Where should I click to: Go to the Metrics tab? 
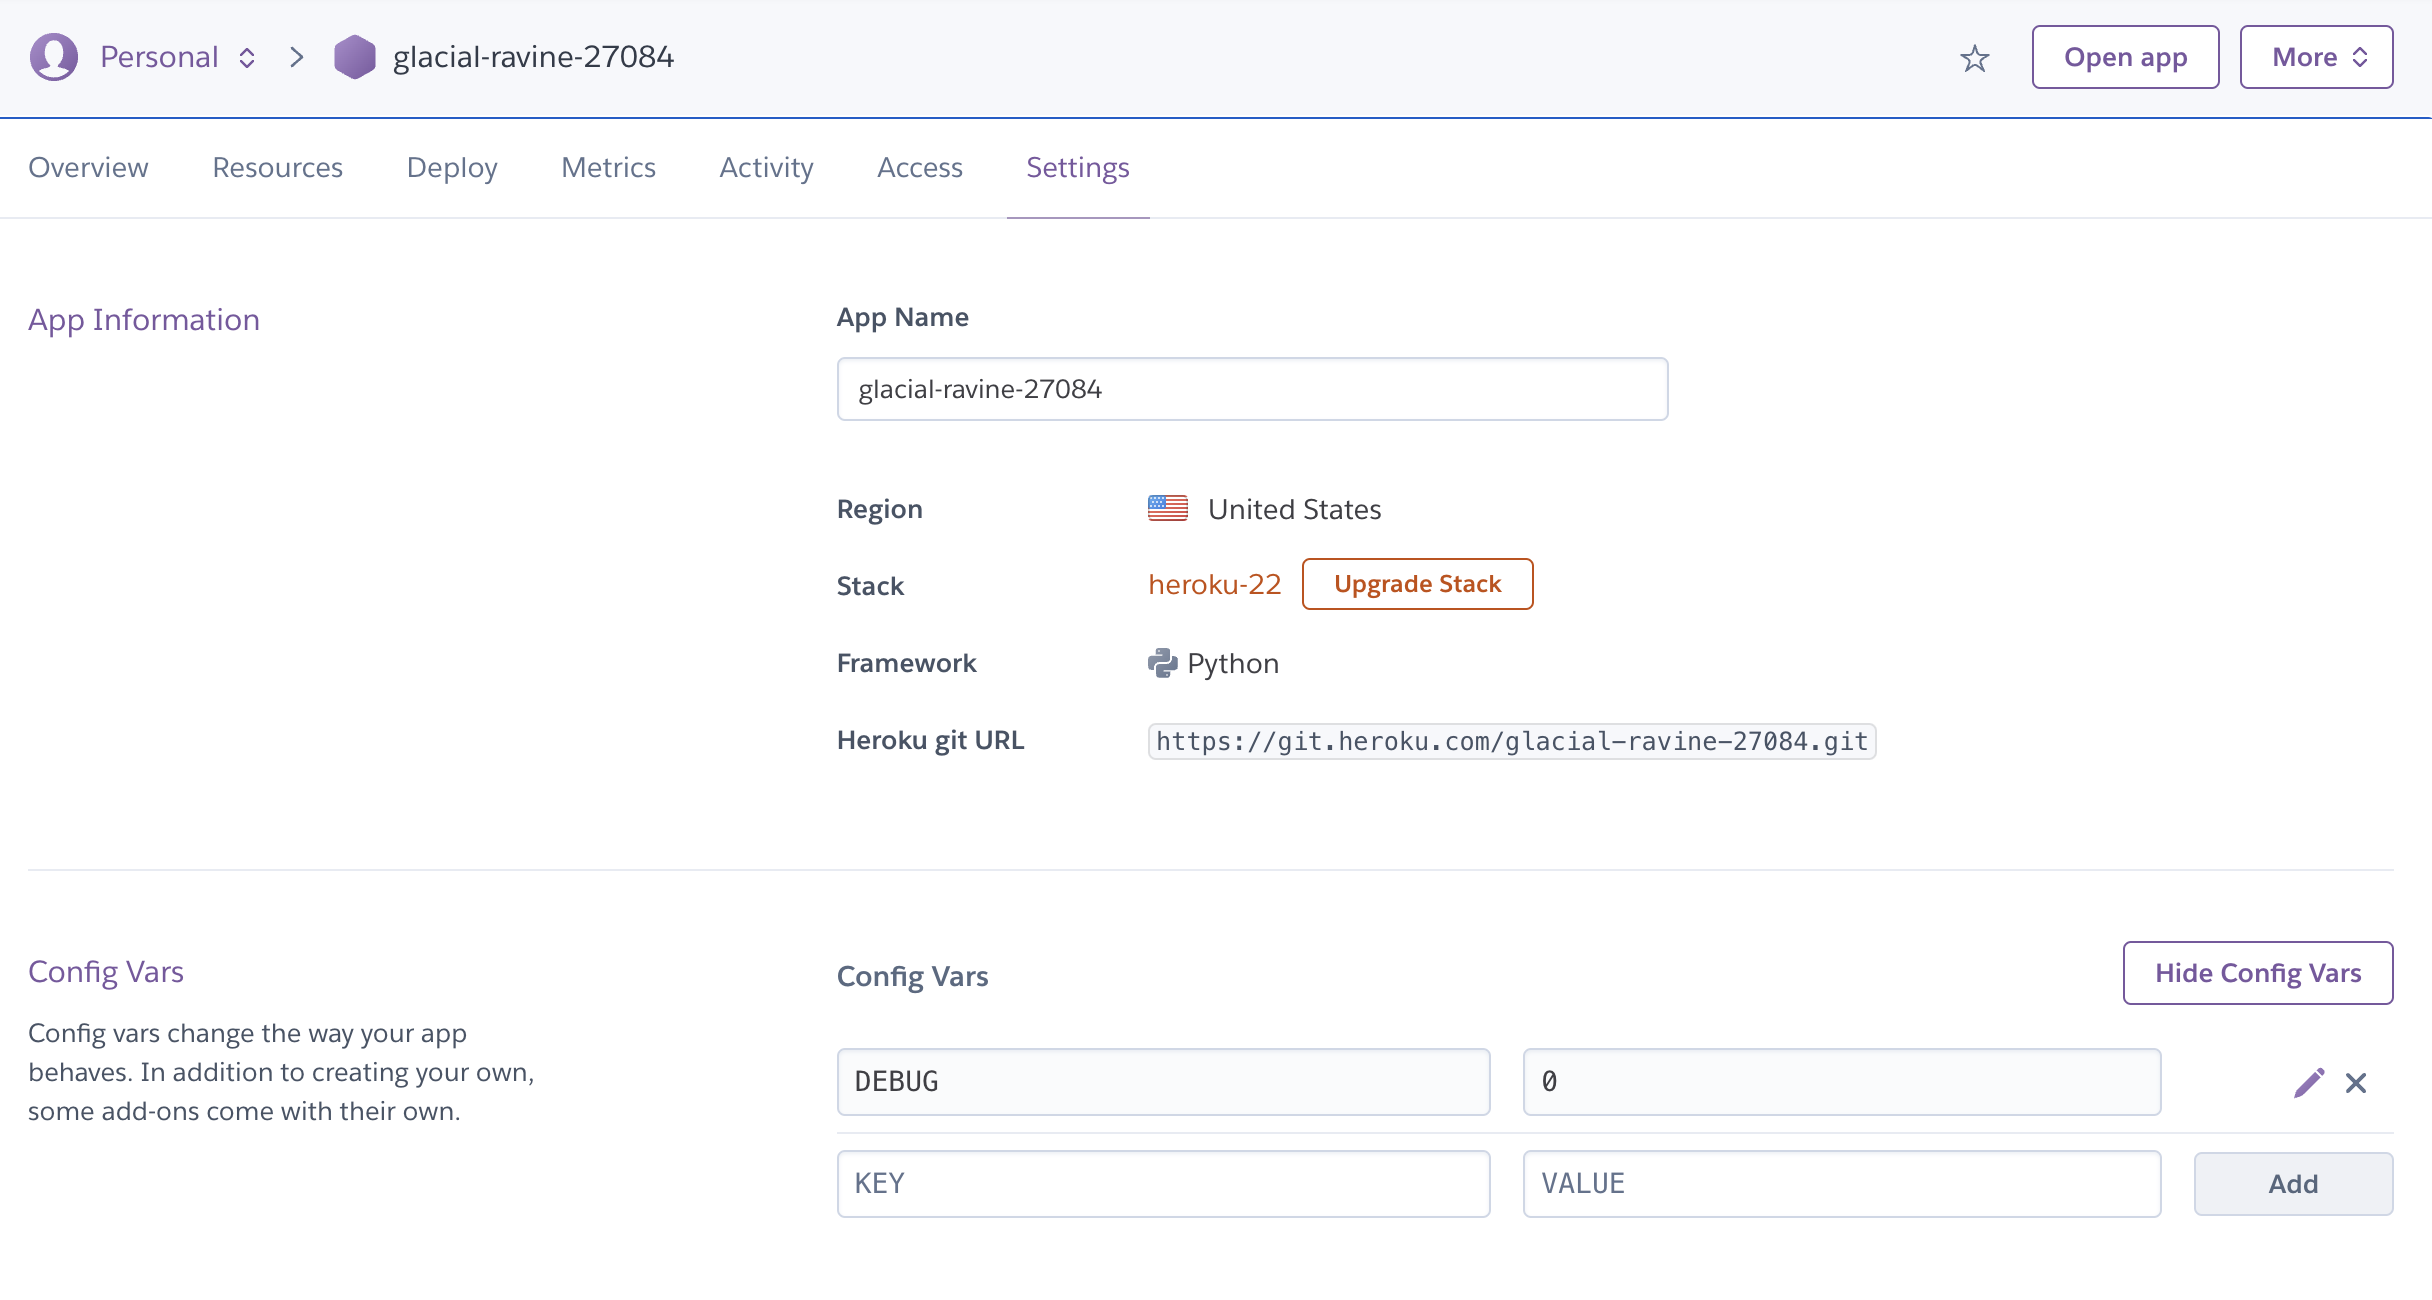[608, 167]
